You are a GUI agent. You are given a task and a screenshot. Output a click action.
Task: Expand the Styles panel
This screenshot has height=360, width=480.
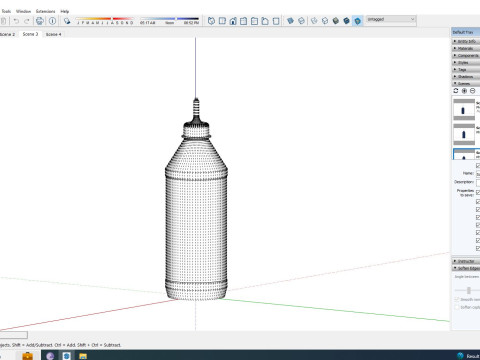[466, 62]
